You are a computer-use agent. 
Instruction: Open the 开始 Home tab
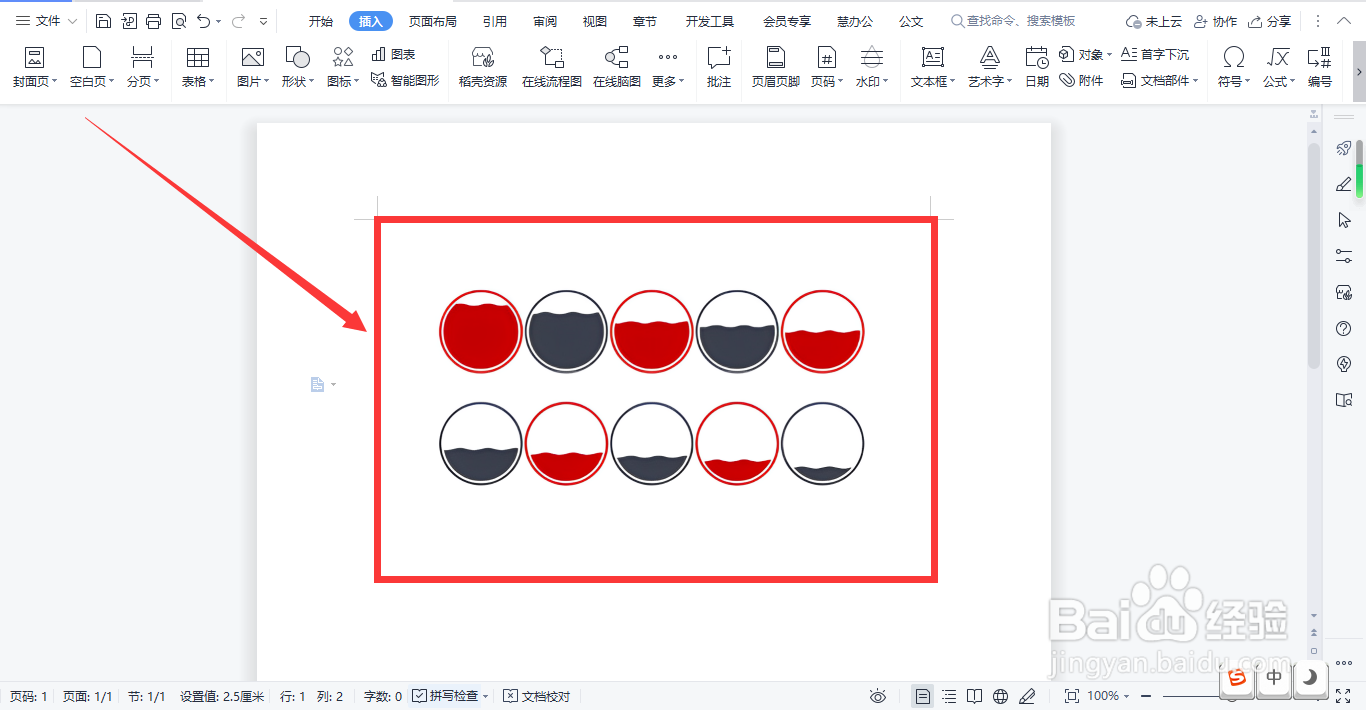pos(321,21)
